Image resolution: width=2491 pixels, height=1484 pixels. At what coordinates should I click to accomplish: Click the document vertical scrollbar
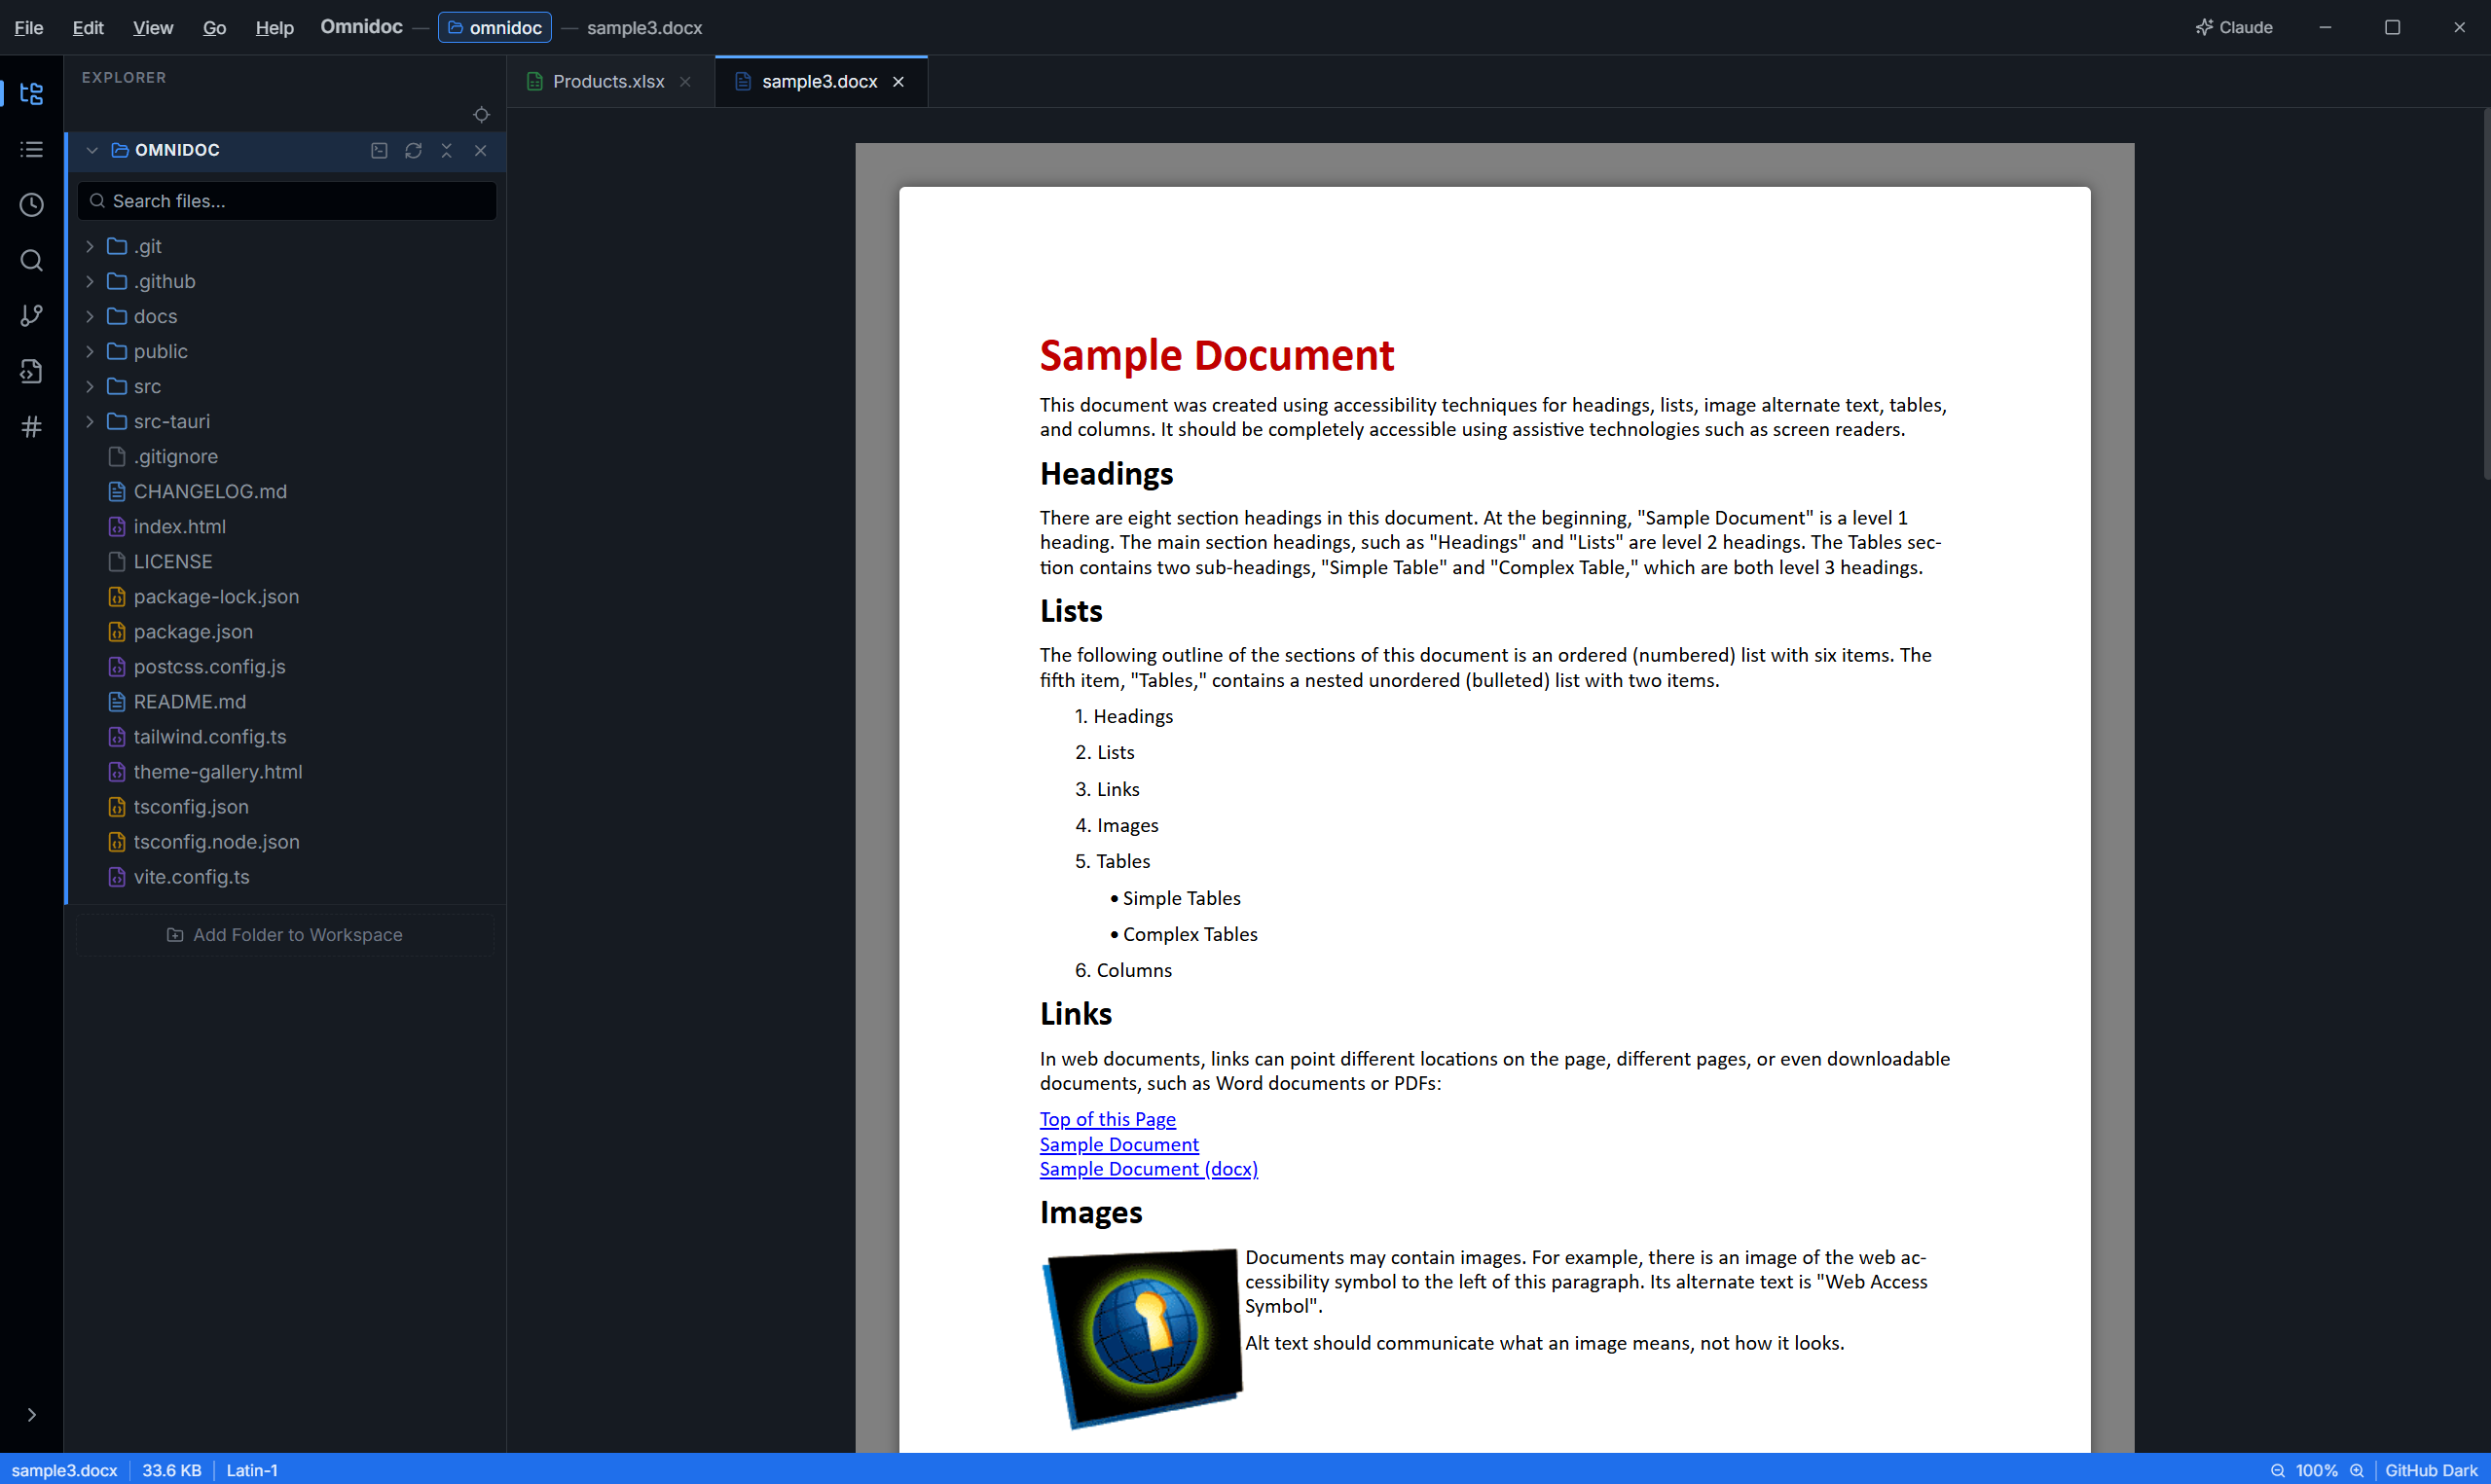(2485, 295)
